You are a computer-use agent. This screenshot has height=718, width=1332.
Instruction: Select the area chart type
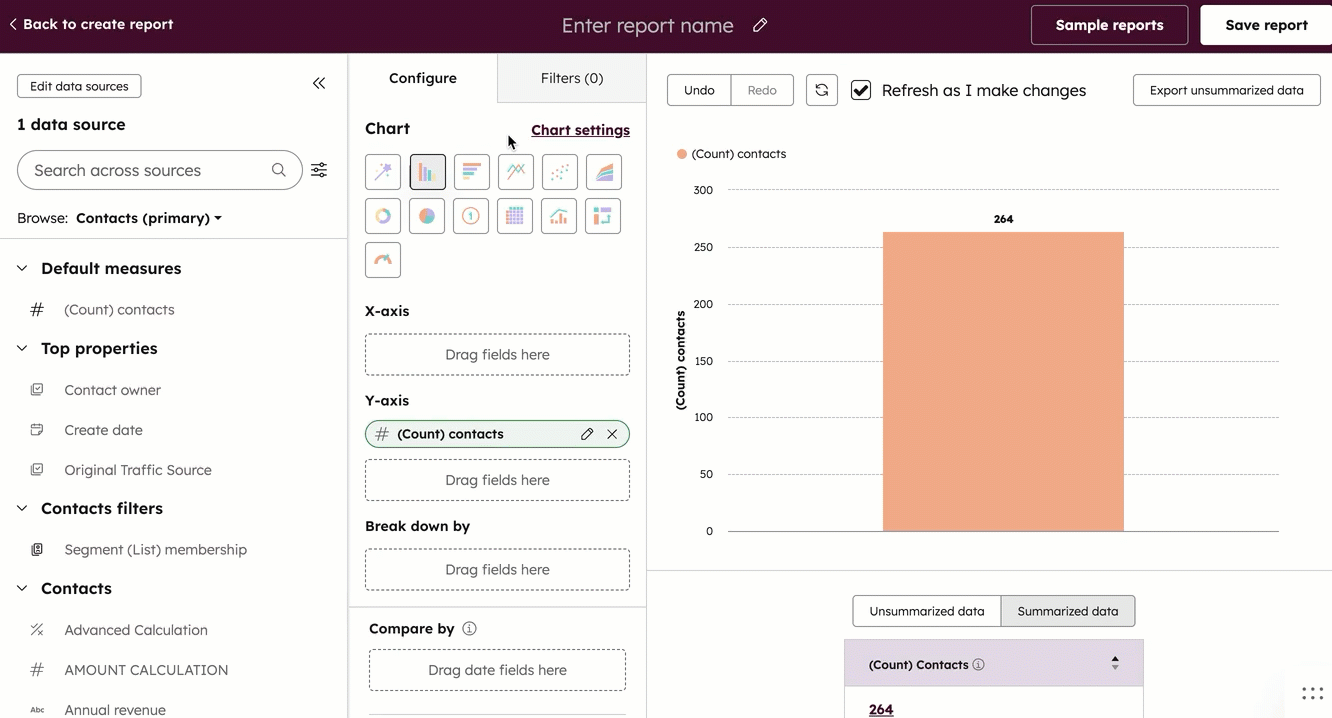603,171
